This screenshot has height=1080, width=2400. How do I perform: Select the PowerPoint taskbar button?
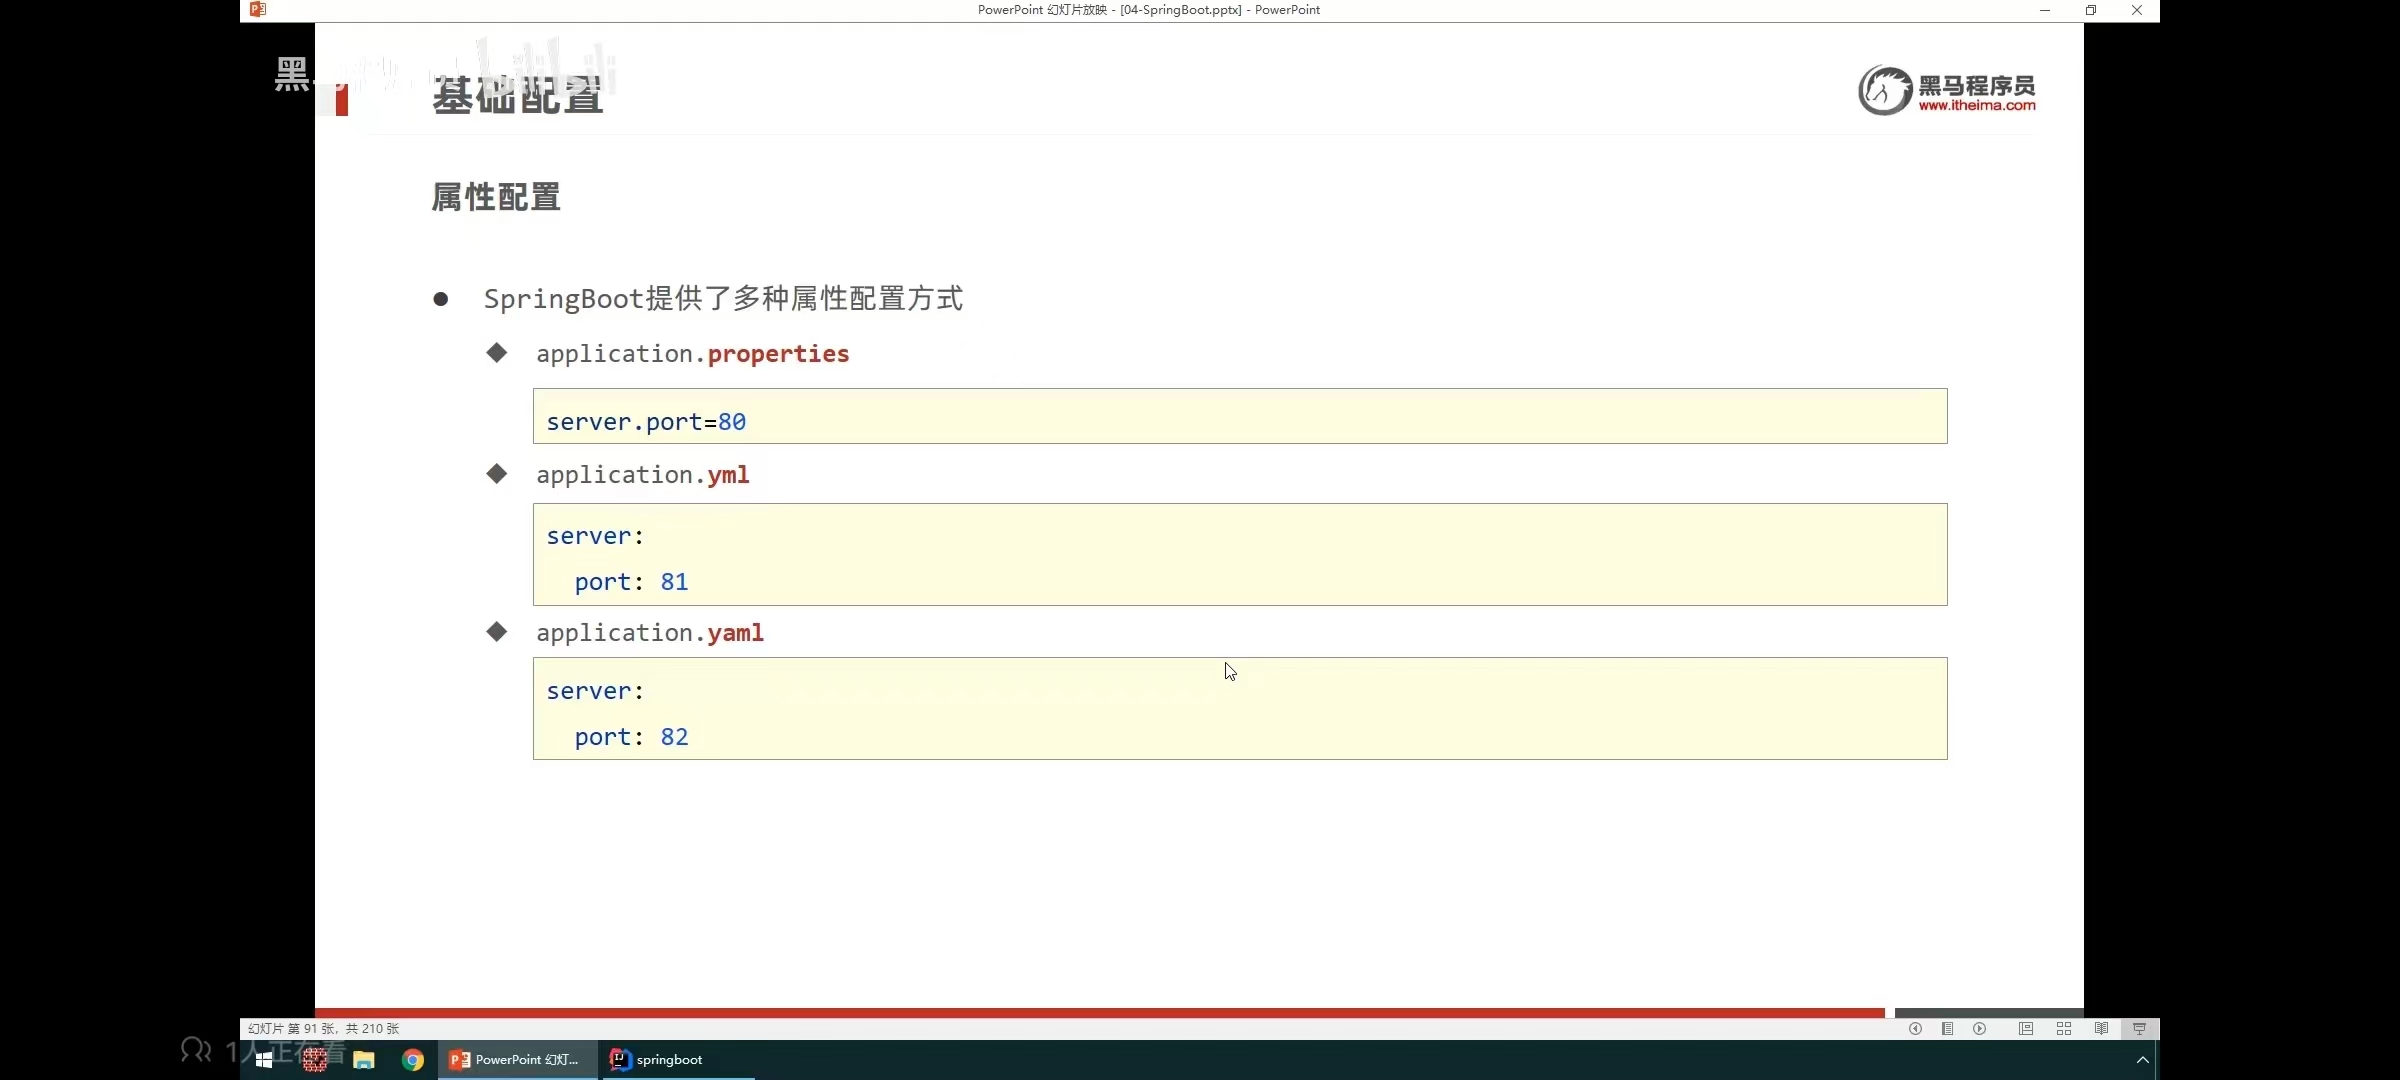pyautogui.click(x=515, y=1060)
